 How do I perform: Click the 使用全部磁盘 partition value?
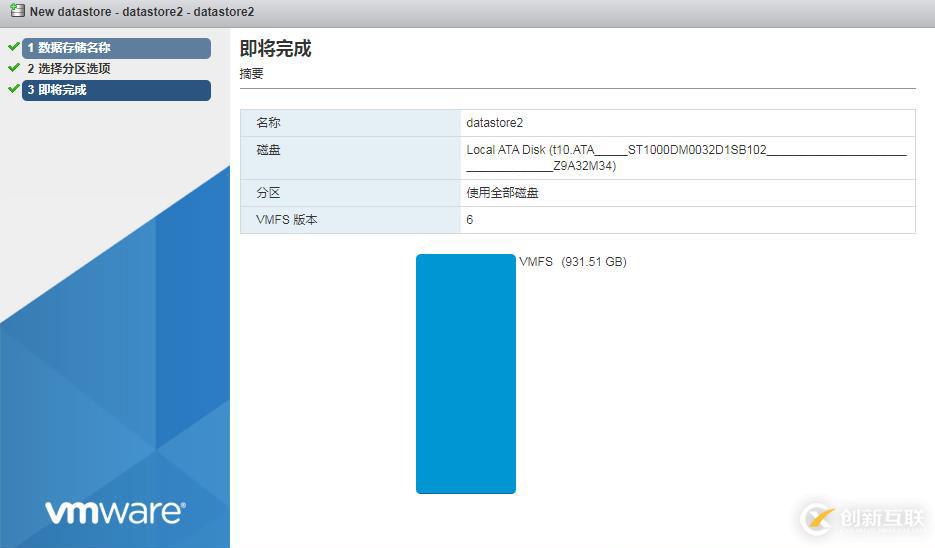tap(502, 193)
